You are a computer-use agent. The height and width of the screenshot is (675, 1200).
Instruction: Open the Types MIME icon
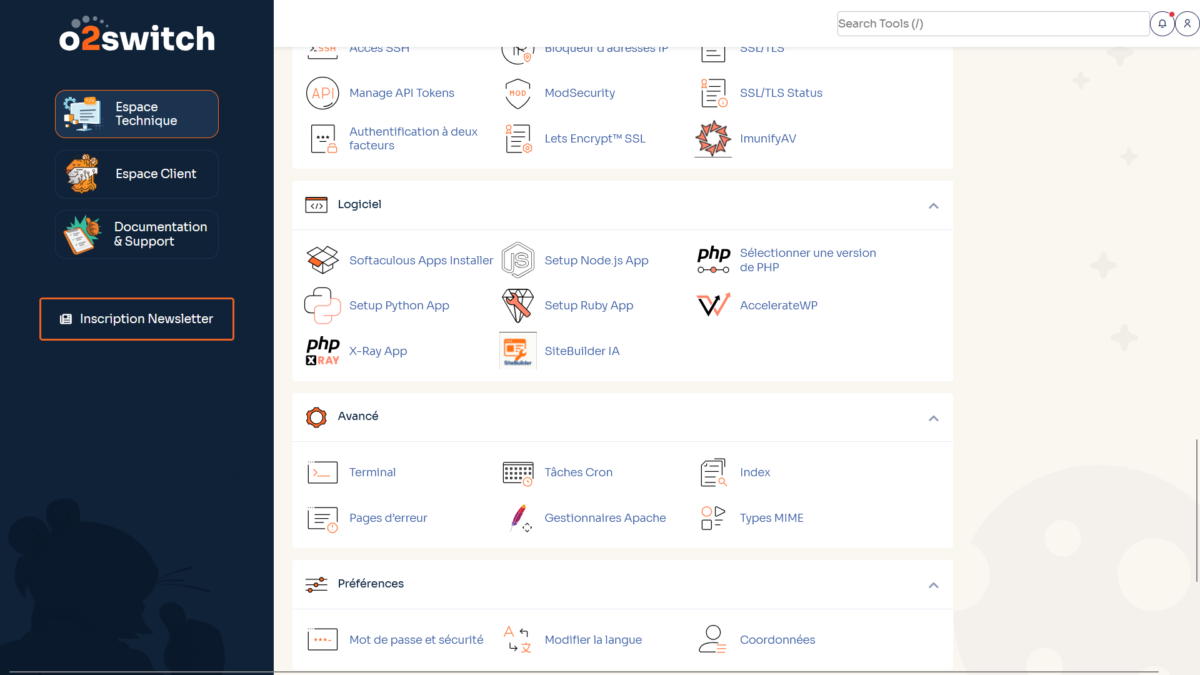tap(713, 518)
